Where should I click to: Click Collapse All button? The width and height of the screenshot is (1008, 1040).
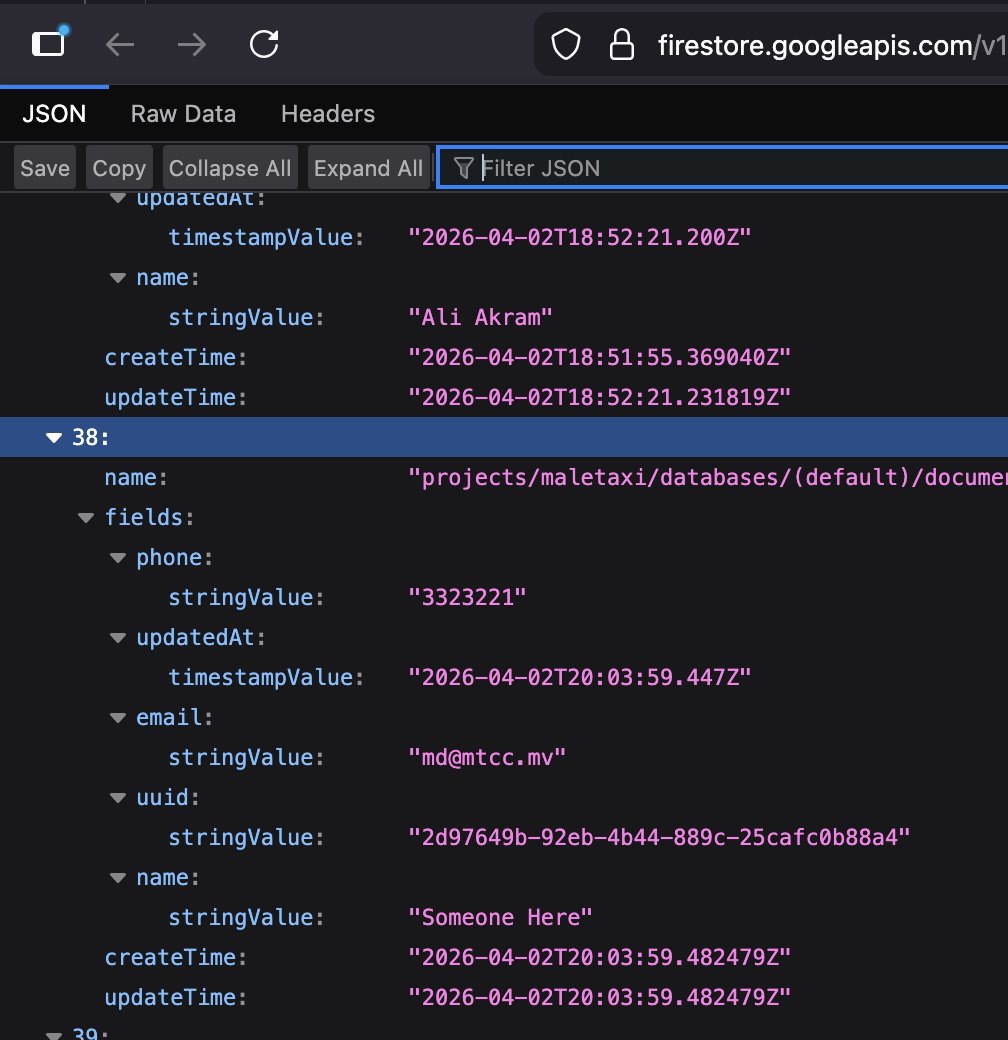(x=230, y=168)
